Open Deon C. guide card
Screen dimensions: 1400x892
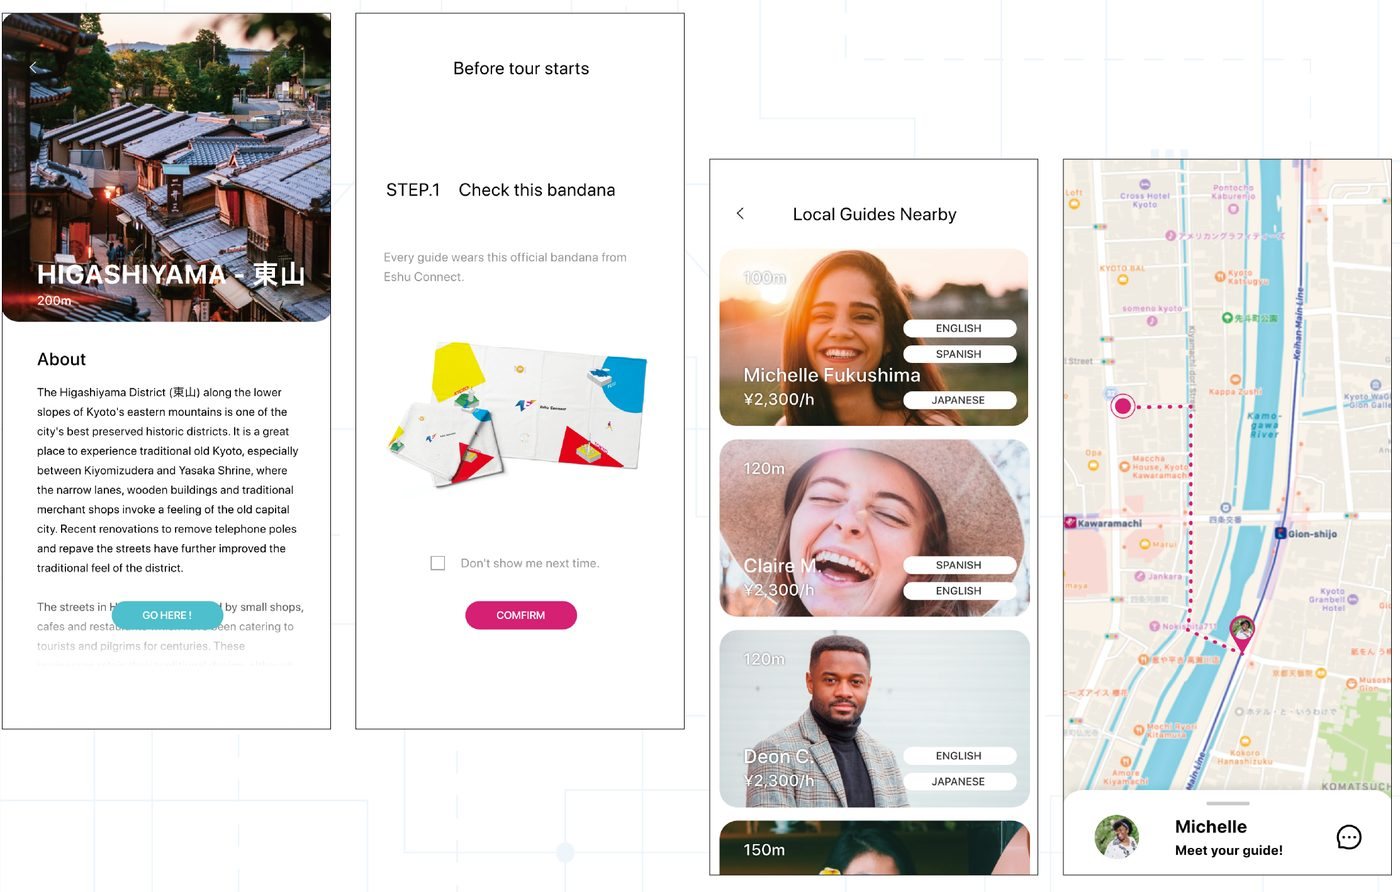click(x=874, y=718)
